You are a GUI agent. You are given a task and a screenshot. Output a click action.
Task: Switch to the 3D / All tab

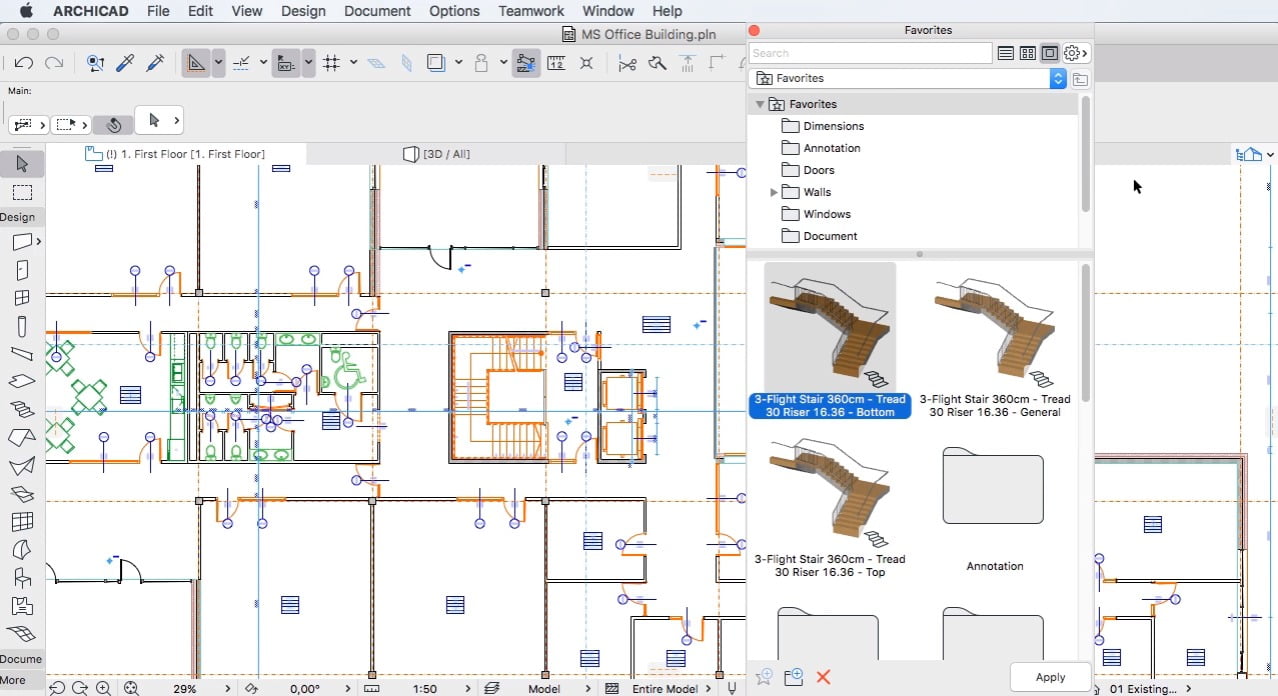click(x=437, y=154)
